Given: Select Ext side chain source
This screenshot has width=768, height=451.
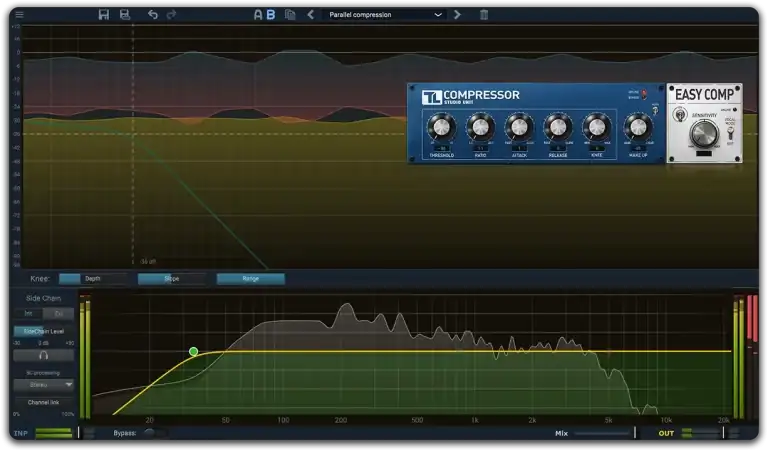Looking at the screenshot, I should click(59, 313).
